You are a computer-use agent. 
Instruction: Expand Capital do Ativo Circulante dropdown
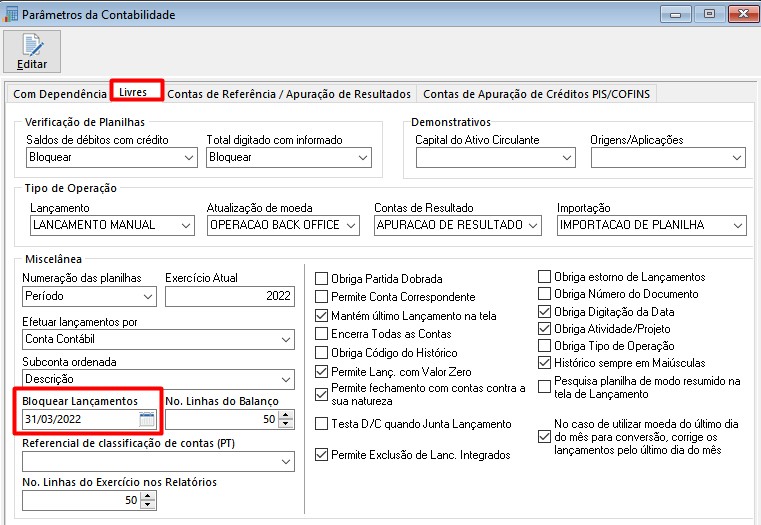pyautogui.click(x=566, y=158)
